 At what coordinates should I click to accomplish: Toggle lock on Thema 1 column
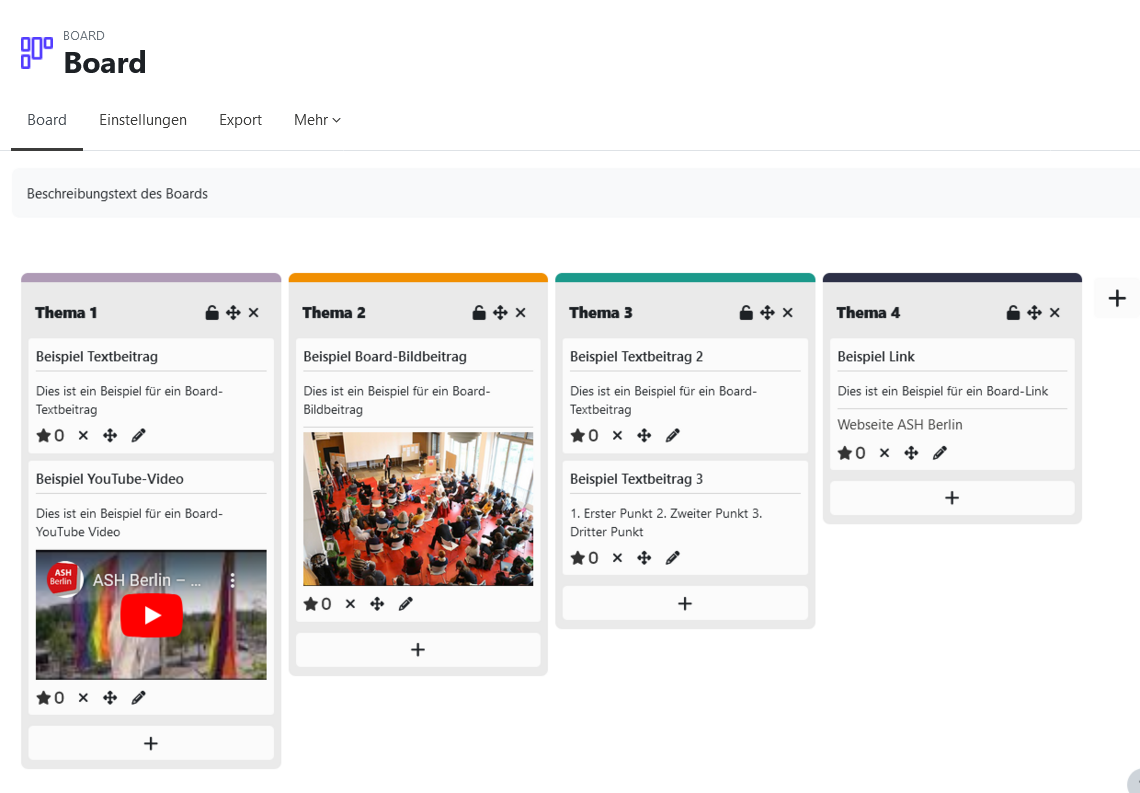[212, 313]
